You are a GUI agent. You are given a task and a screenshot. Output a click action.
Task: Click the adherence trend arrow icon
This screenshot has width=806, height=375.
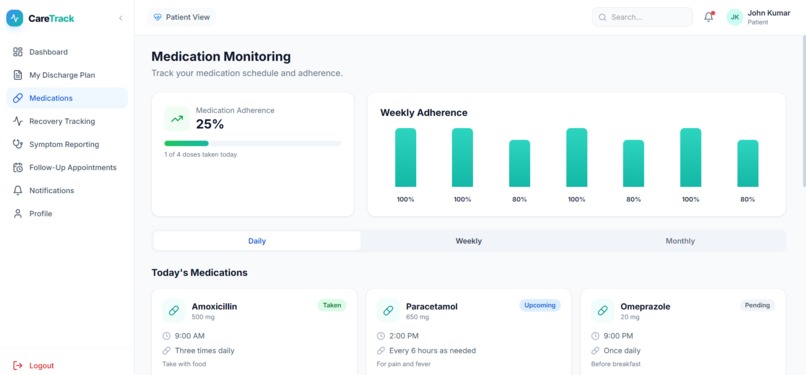177,119
